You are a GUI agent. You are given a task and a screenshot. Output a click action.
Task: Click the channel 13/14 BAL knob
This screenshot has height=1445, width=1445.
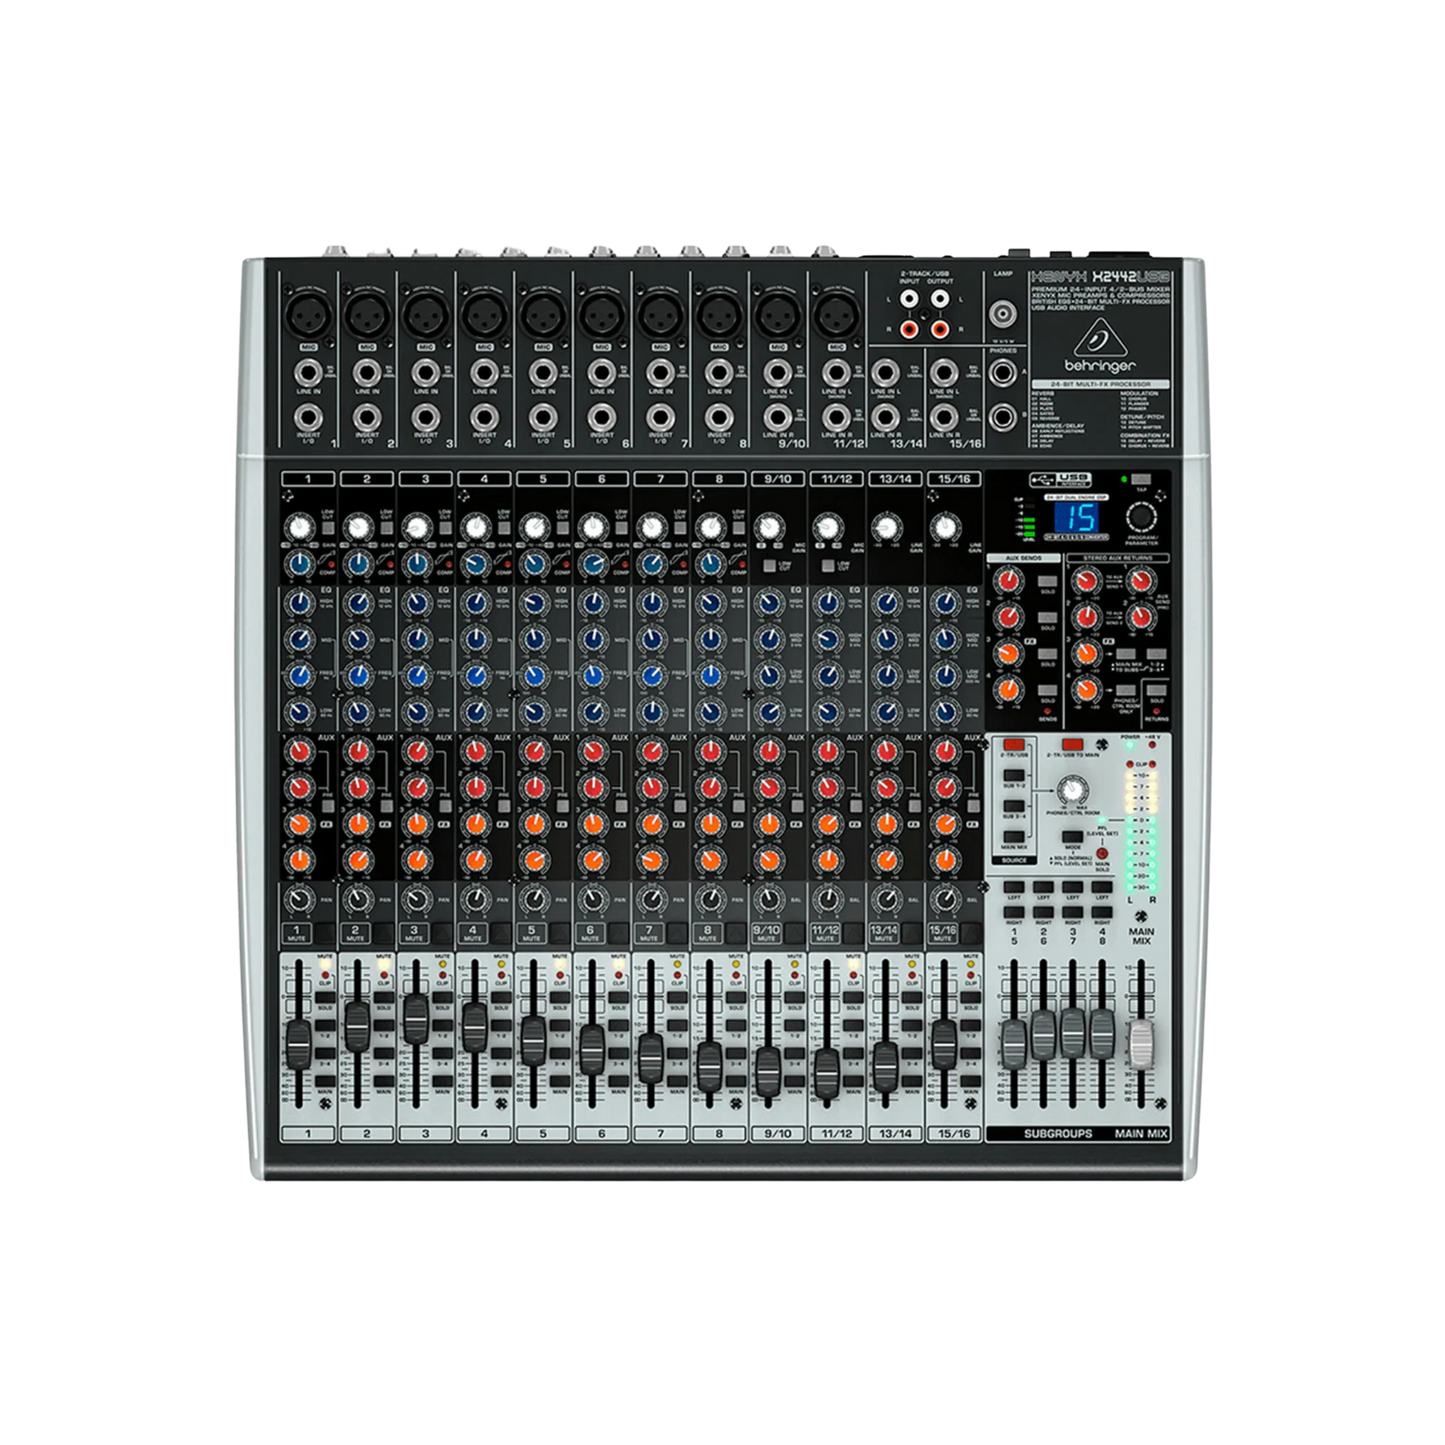pos(887,901)
